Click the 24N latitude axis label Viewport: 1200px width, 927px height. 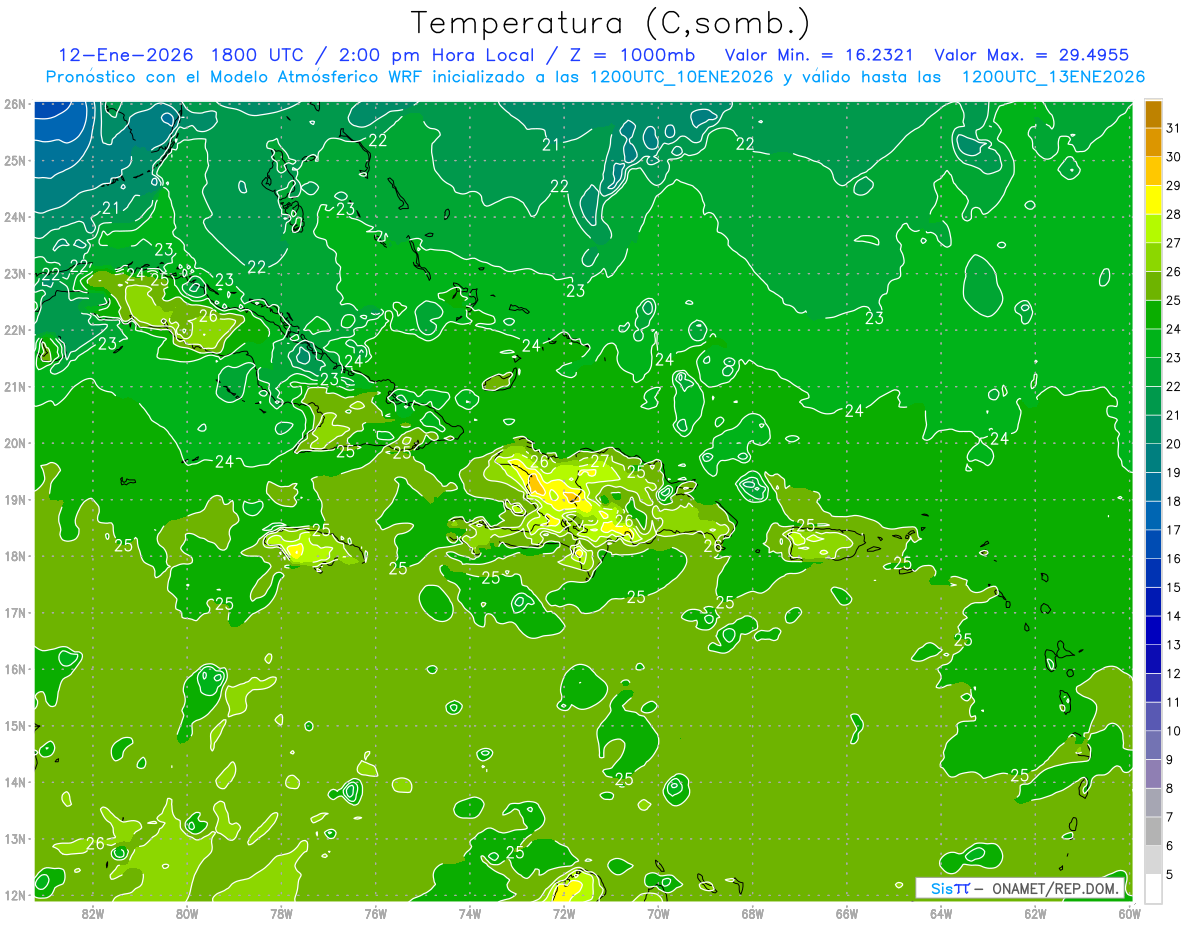pos(14,217)
